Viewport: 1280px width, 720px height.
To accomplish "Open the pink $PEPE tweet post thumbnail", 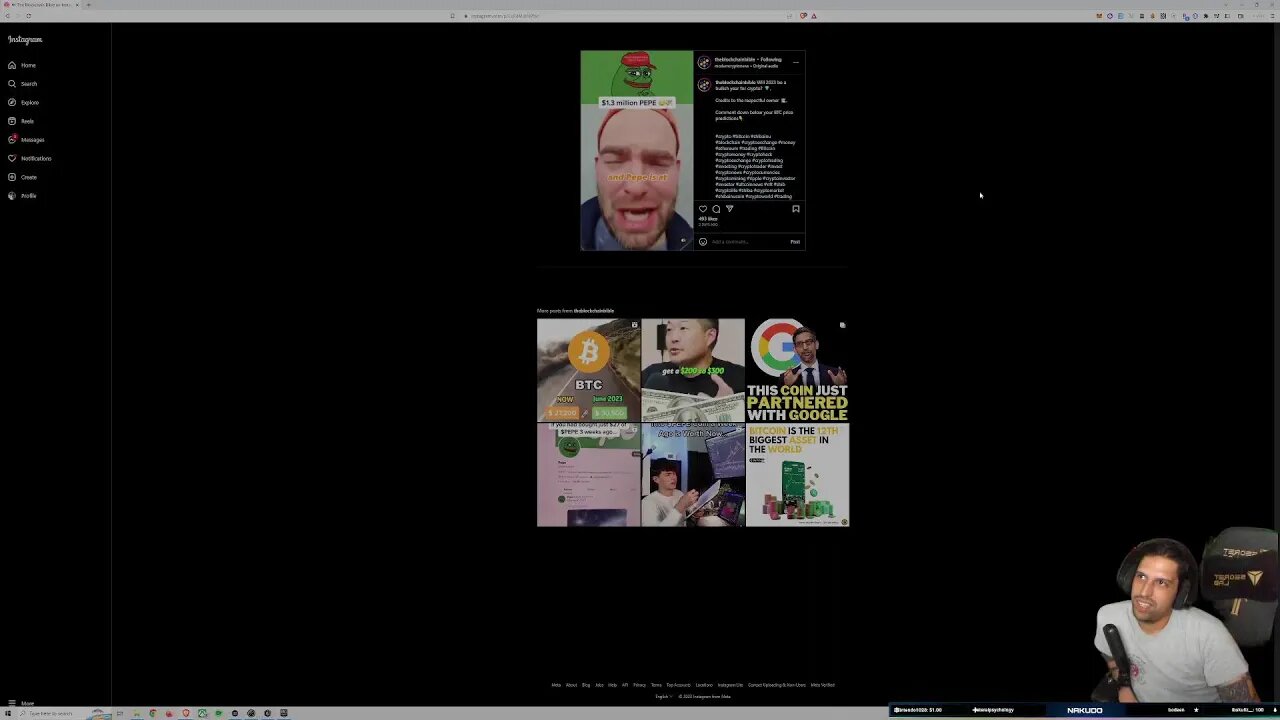I will (588, 475).
